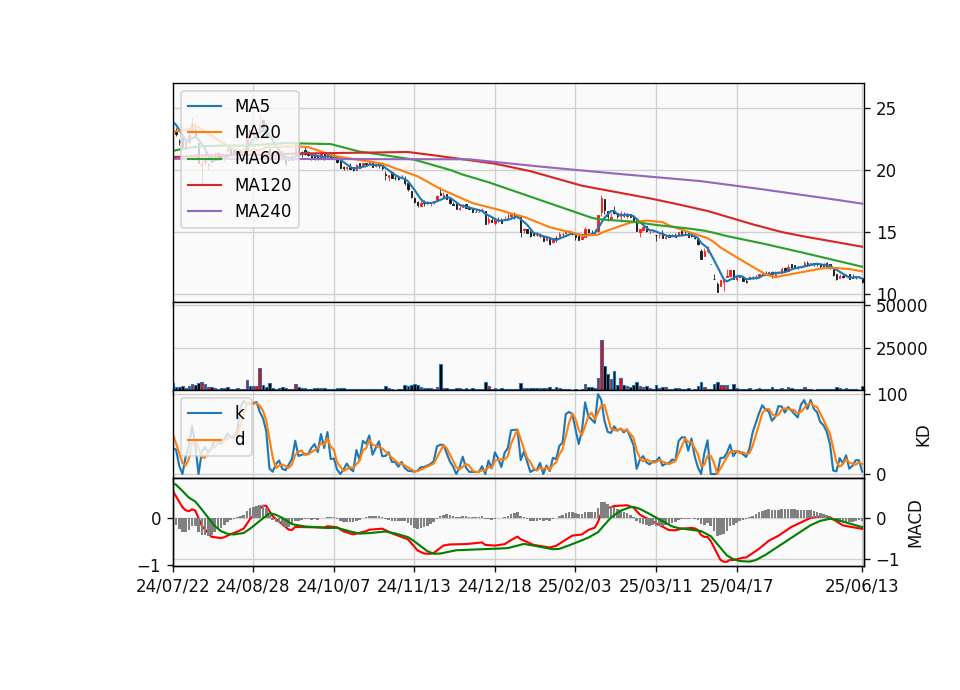960x690 pixels.
Task: Click the MA120 legend label
Action: pos(263,185)
